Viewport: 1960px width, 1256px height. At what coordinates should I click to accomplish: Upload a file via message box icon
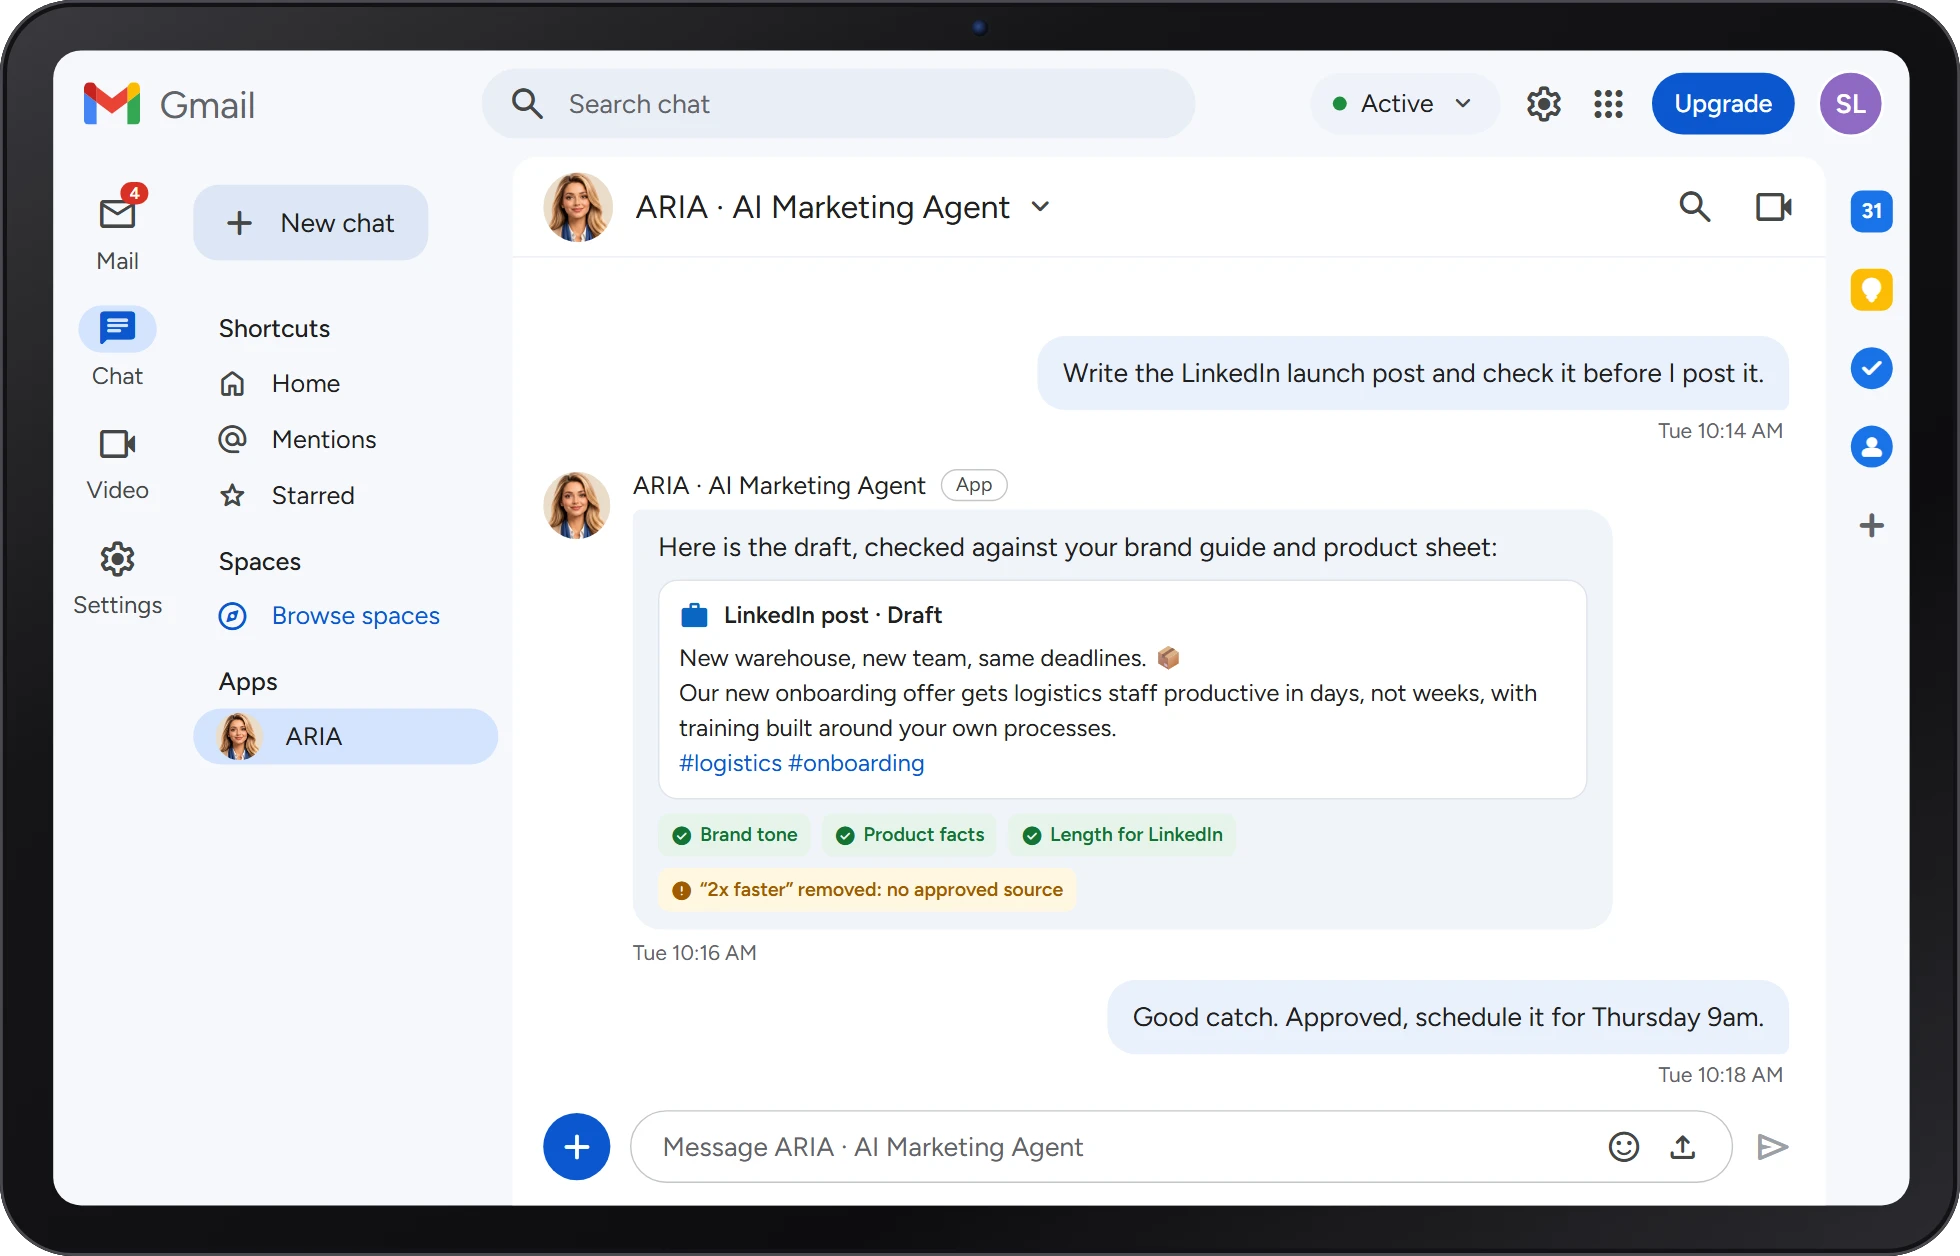[1683, 1147]
